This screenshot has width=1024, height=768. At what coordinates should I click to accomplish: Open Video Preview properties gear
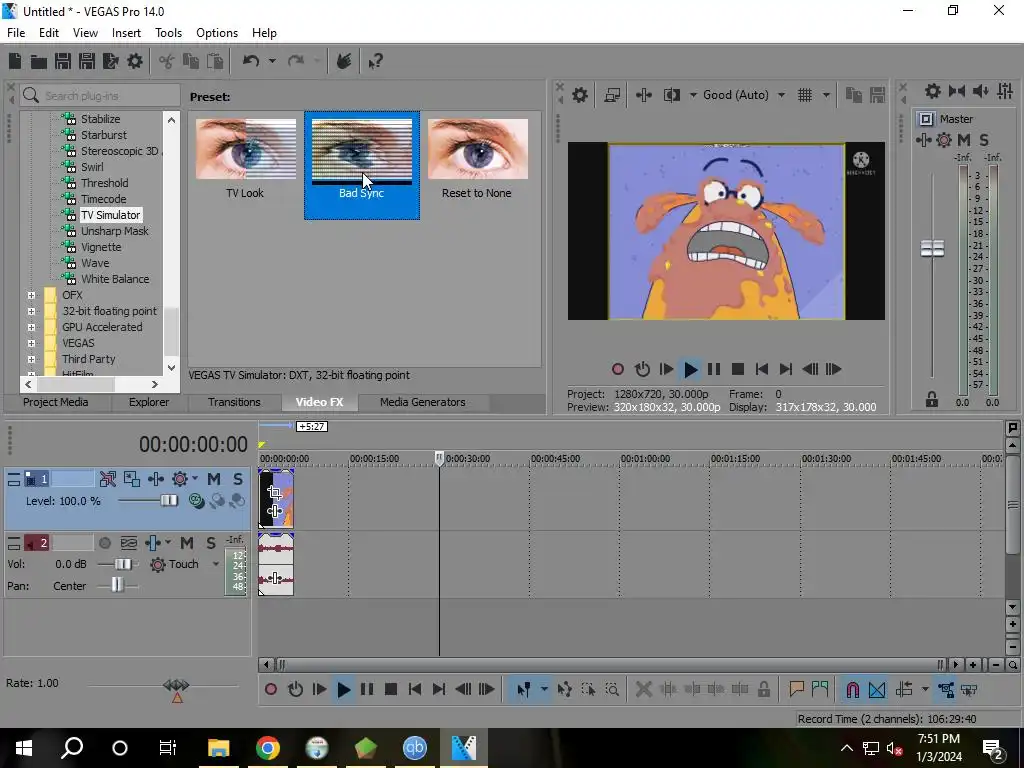pyautogui.click(x=579, y=95)
